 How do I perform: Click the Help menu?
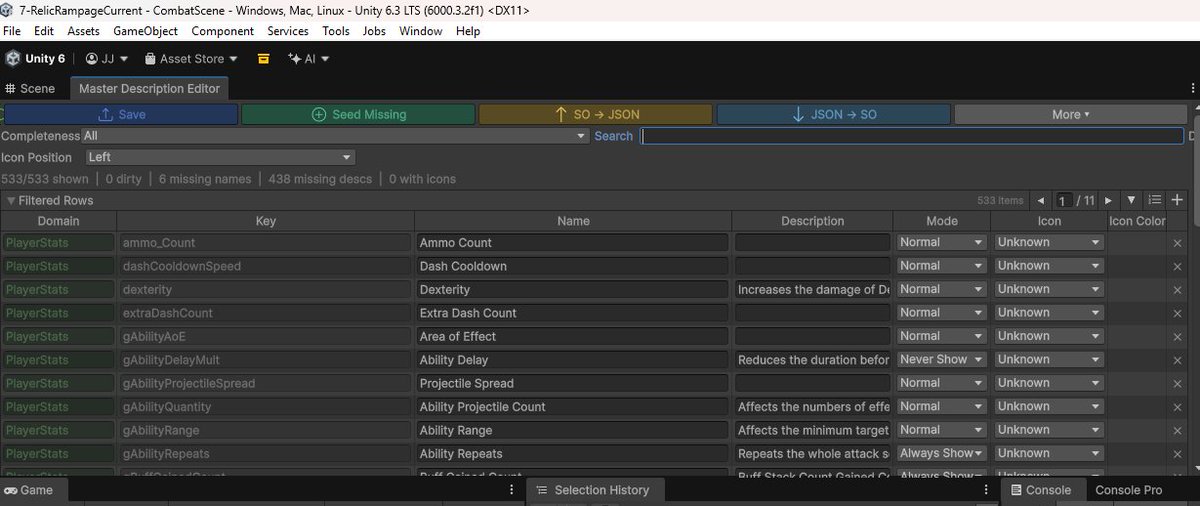[x=468, y=31]
